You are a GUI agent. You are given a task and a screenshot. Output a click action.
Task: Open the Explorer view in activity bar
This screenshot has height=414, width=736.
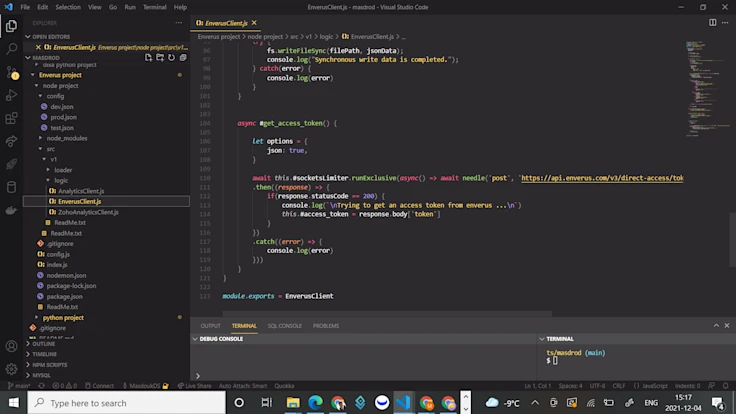11,26
